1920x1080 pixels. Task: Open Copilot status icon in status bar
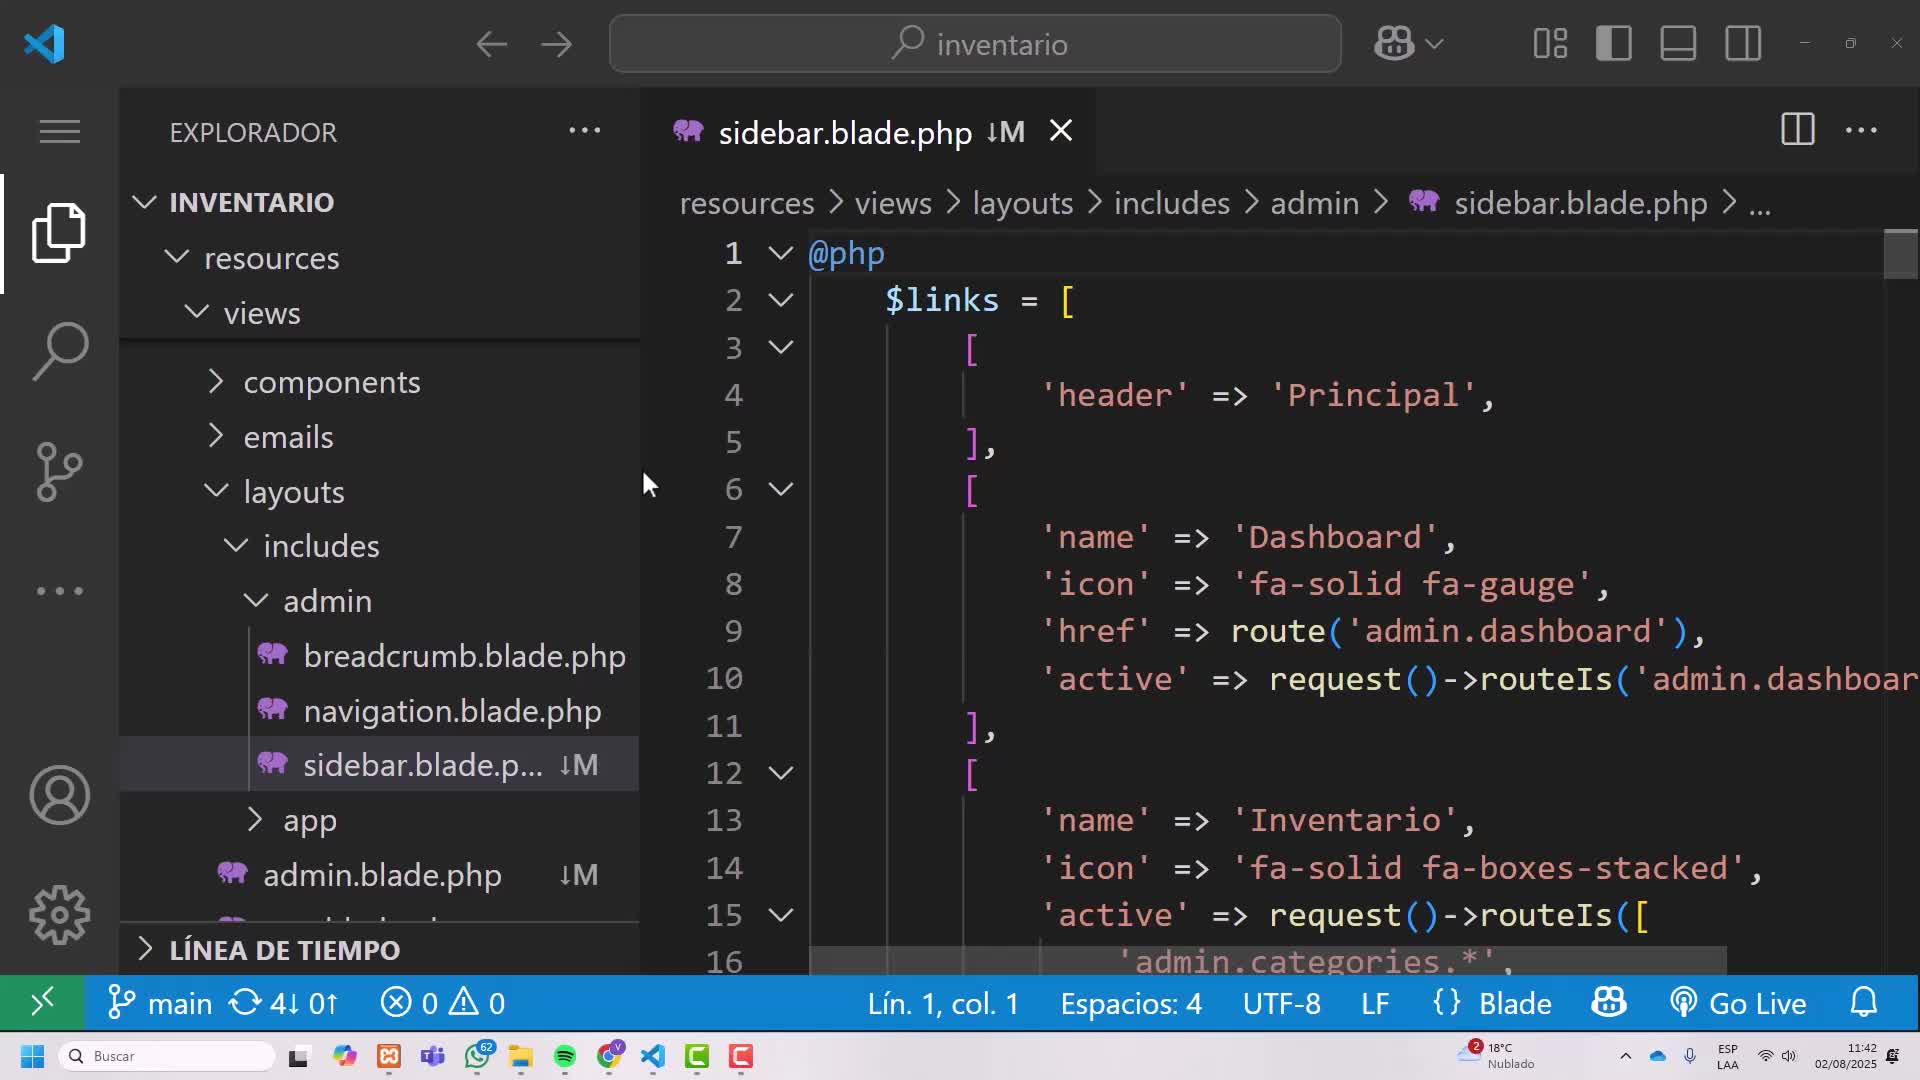pyautogui.click(x=1609, y=1002)
